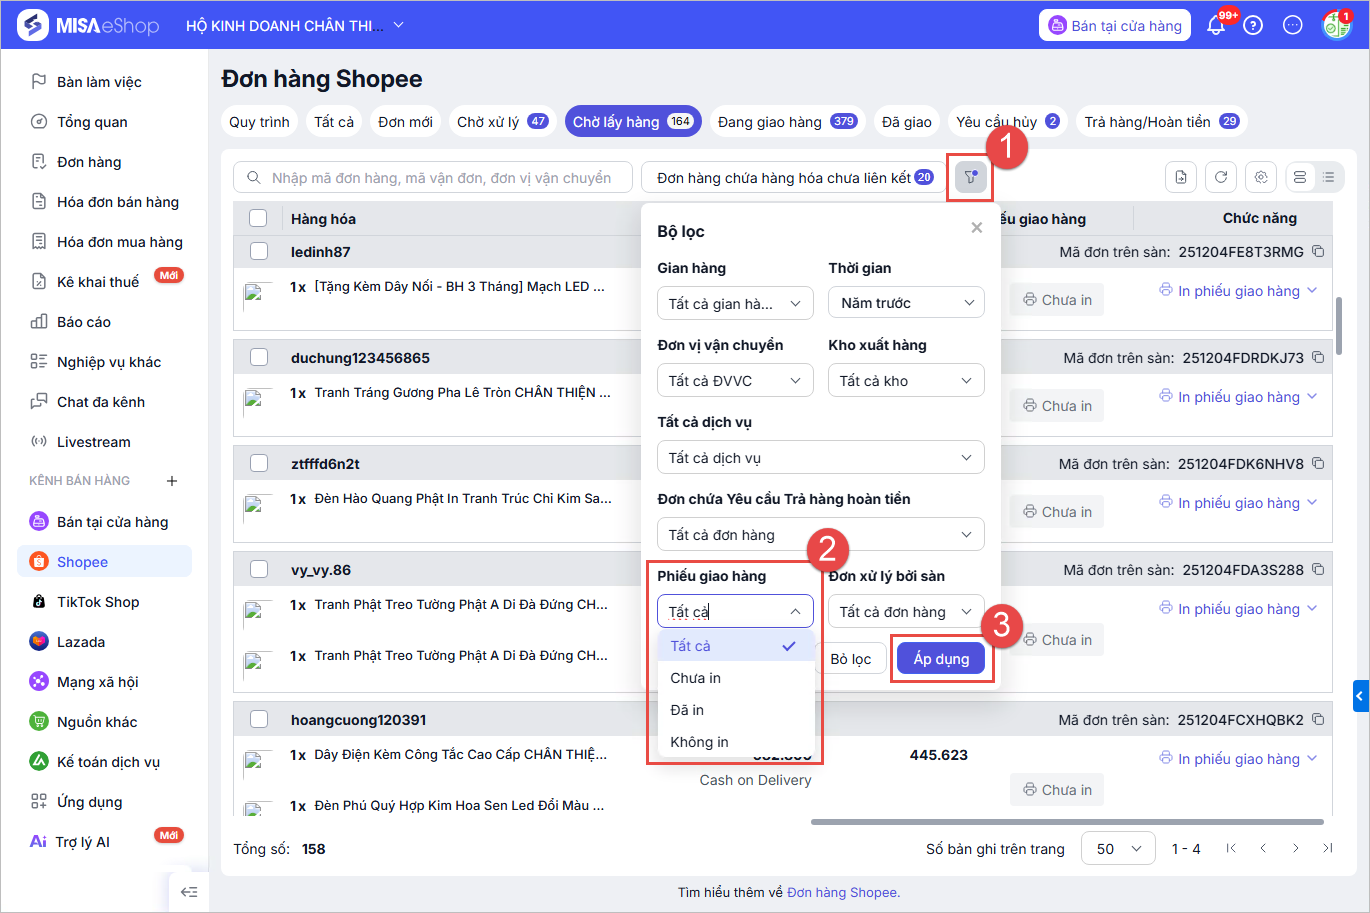Copy order code 251204FE8T3RMG
Viewport: 1370px width, 913px height.
[1318, 252]
